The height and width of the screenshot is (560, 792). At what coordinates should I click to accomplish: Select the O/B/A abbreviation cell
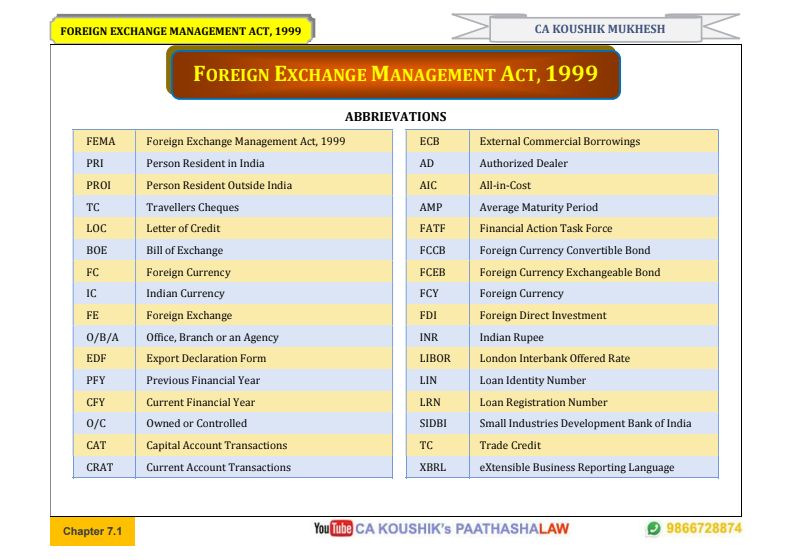tap(102, 337)
